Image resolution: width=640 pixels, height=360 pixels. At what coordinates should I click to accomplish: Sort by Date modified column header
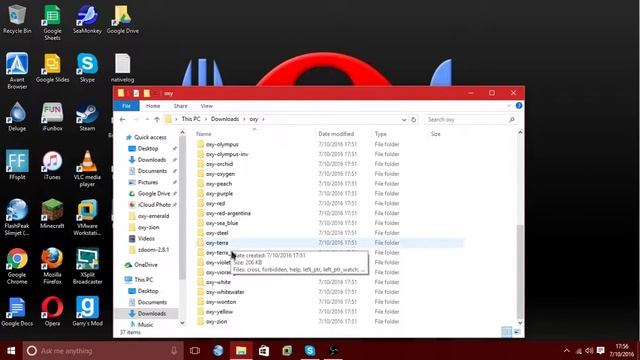(x=336, y=134)
